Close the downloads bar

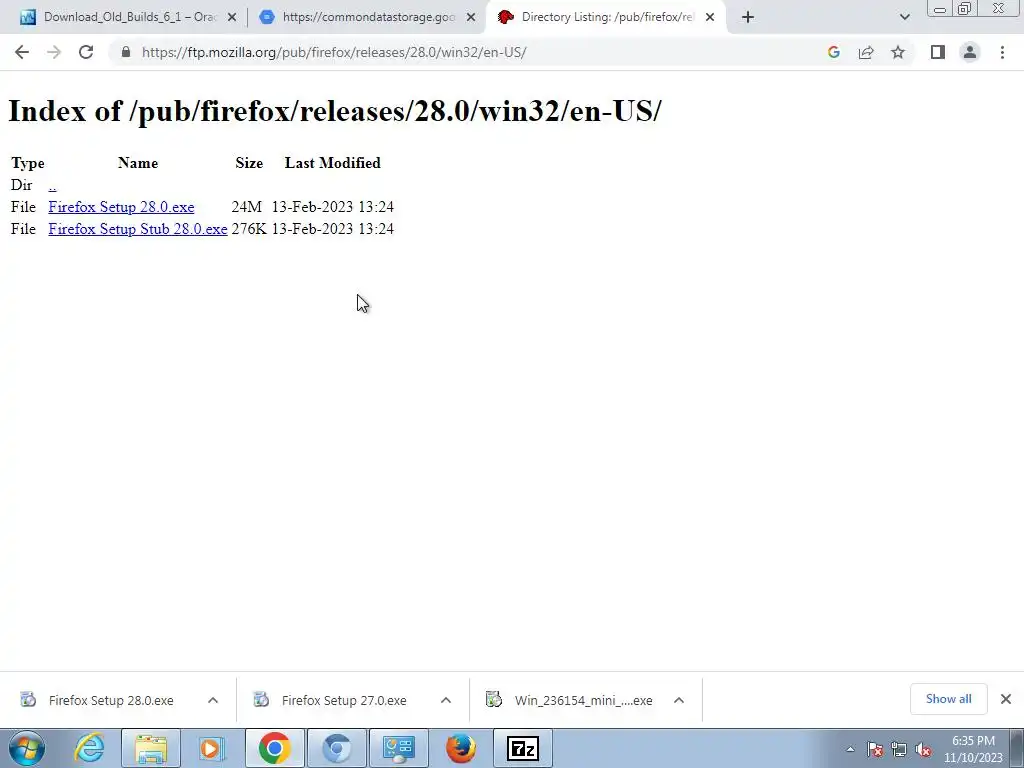tap(1006, 699)
